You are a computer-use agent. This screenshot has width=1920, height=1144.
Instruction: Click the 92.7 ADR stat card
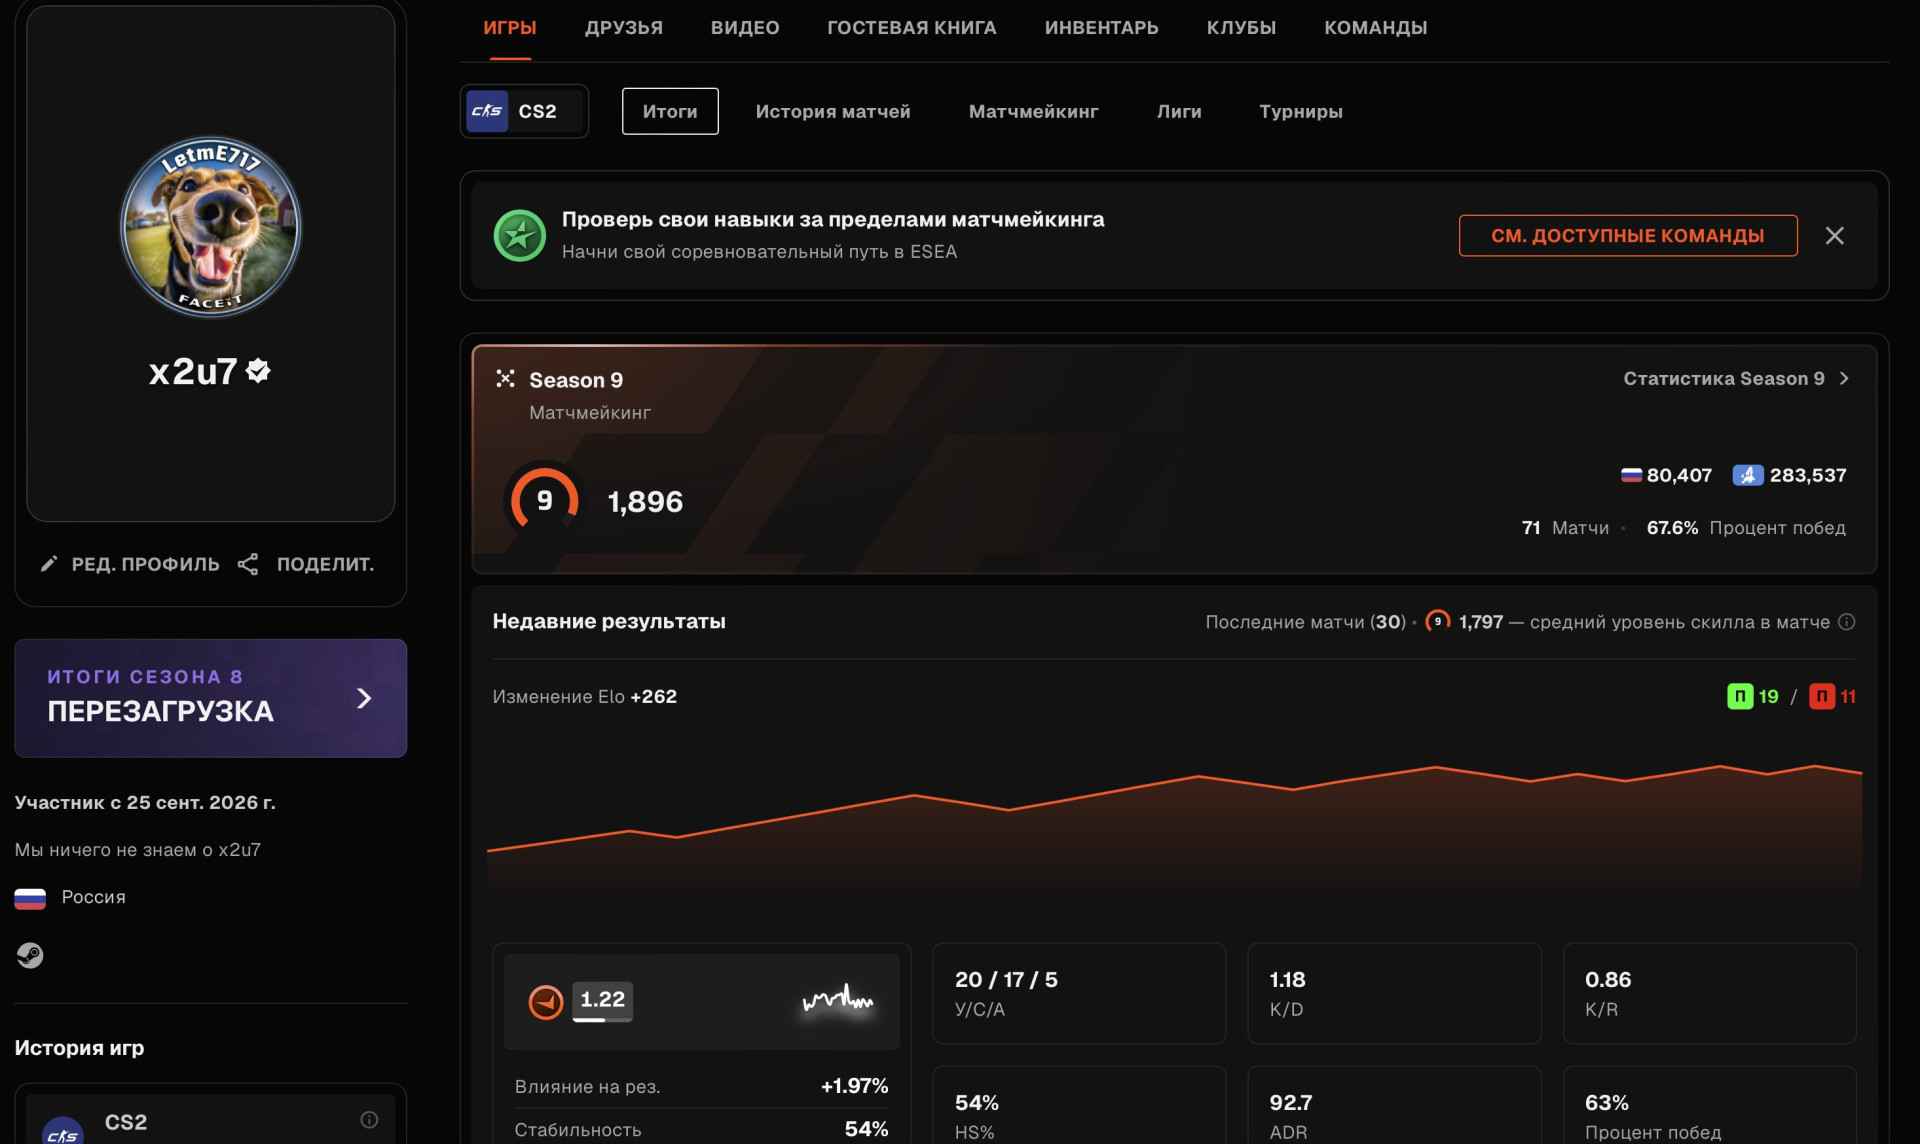pyautogui.click(x=1394, y=1105)
